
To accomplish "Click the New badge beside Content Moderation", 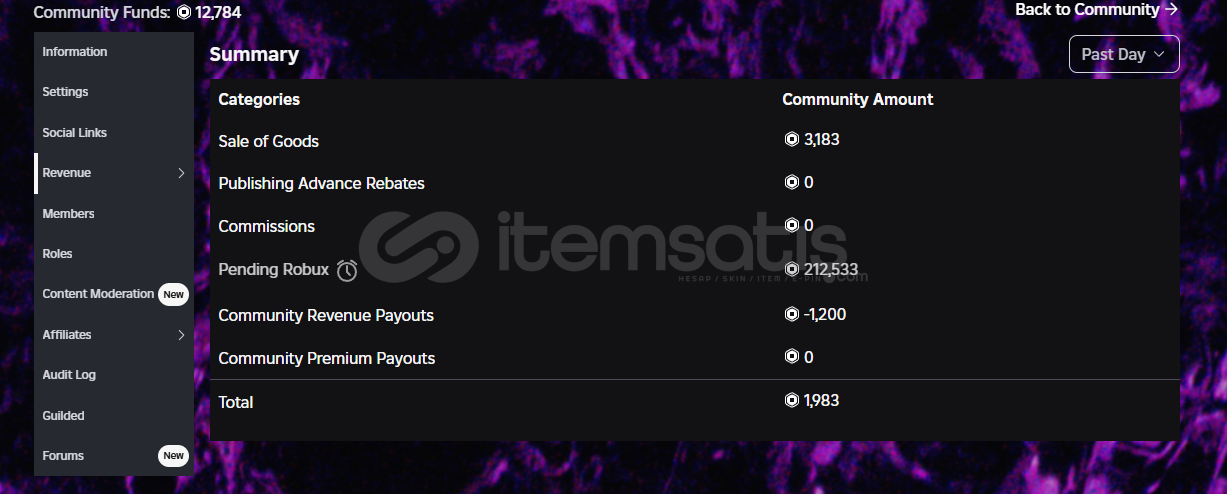I will tap(174, 294).
